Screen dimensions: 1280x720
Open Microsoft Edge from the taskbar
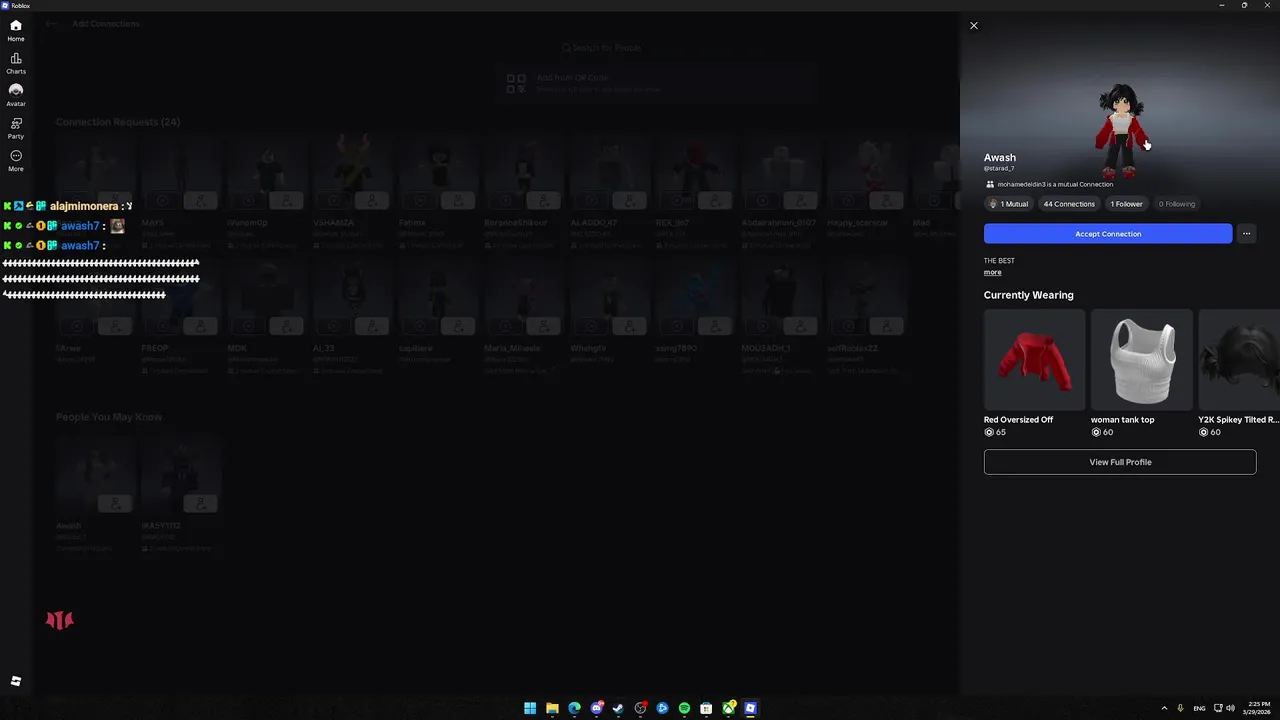coord(574,708)
